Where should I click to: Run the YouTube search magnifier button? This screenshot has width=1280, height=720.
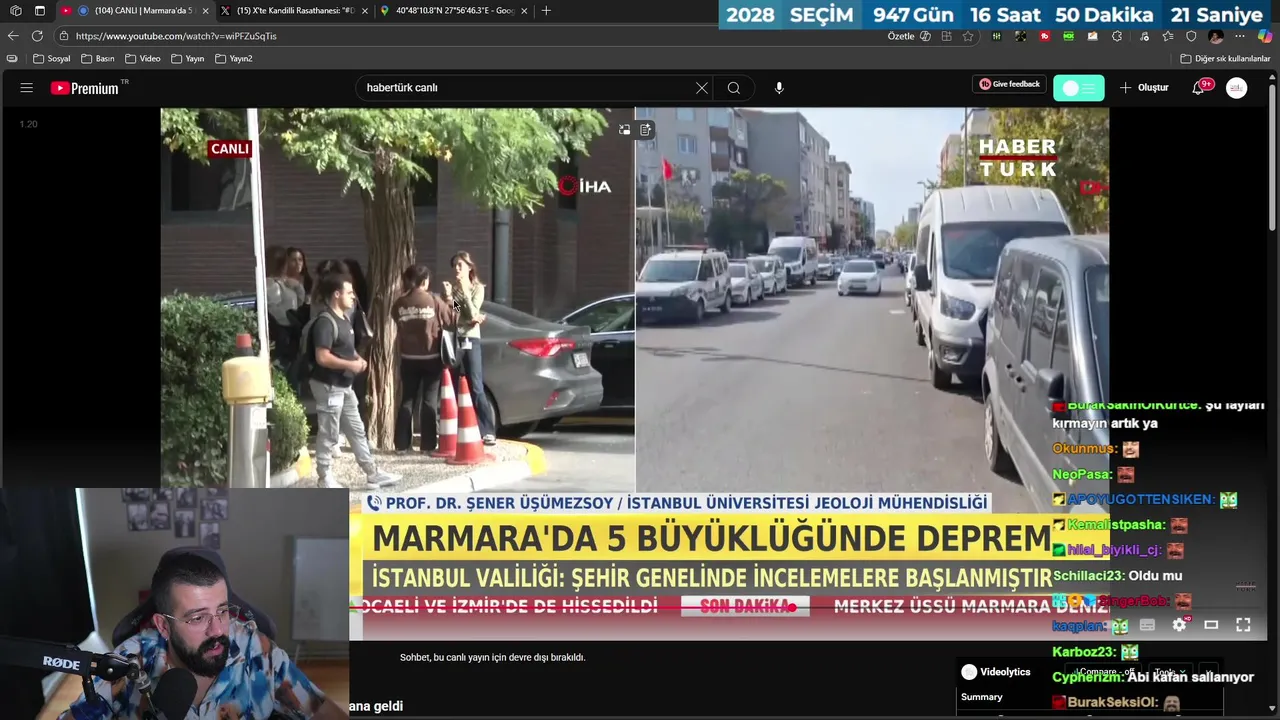(x=734, y=88)
